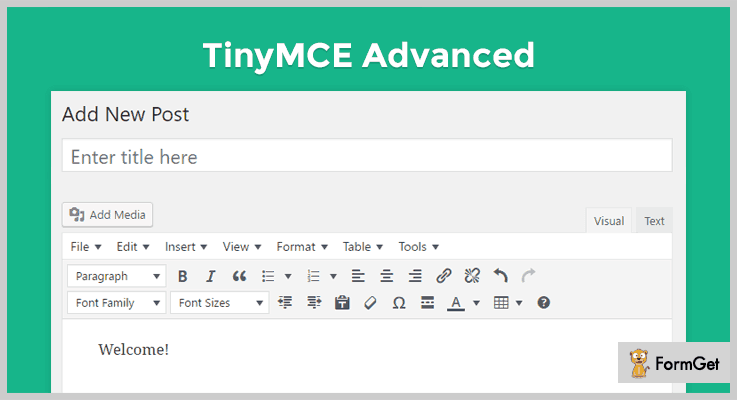Apply Blockquote formatting
The image size is (737, 400).
point(239,276)
